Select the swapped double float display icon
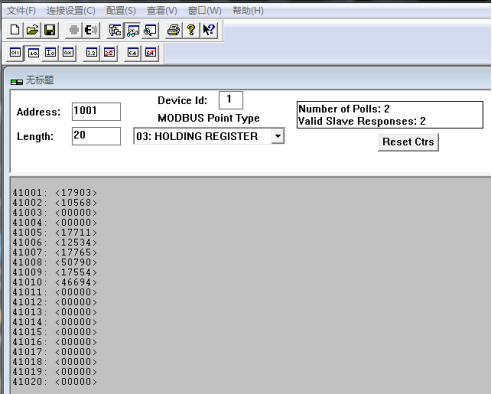The width and height of the screenshot is (492, 394). click(150, 53)
